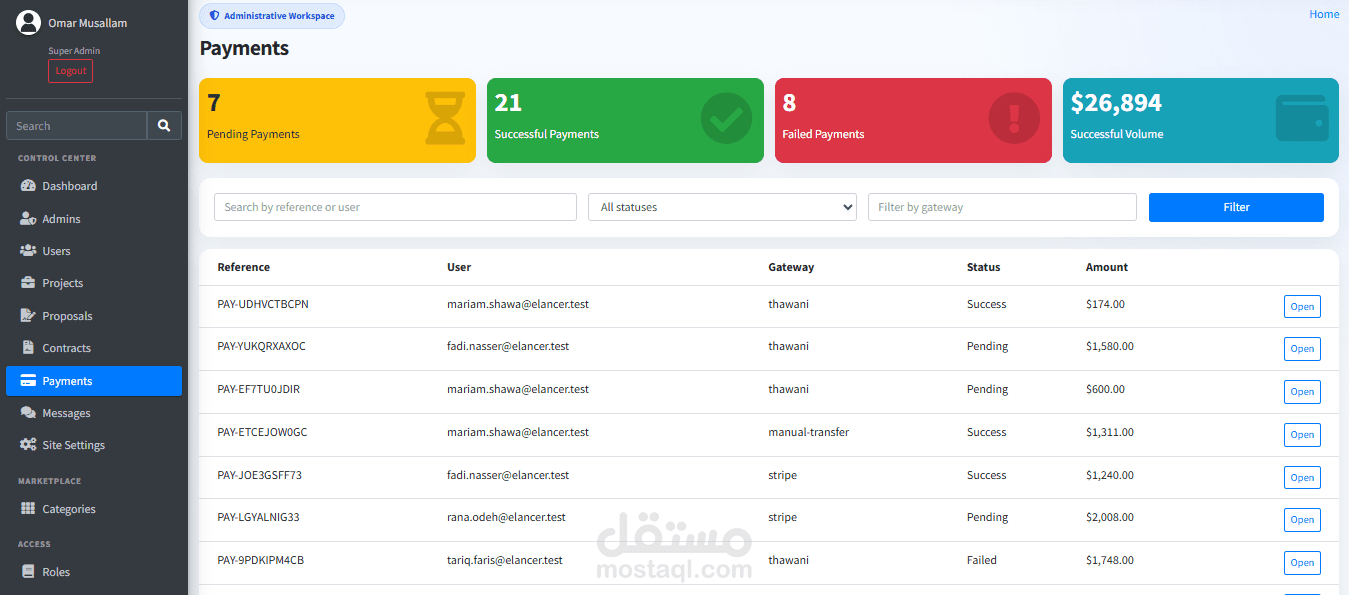Select Contracts in the sidebar
The image size is (1349, 595).
[x=94, y=348]
